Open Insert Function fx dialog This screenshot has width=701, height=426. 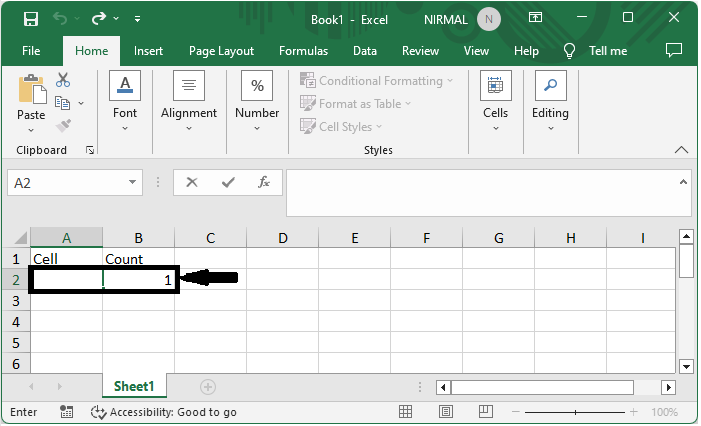click(264, 182)
